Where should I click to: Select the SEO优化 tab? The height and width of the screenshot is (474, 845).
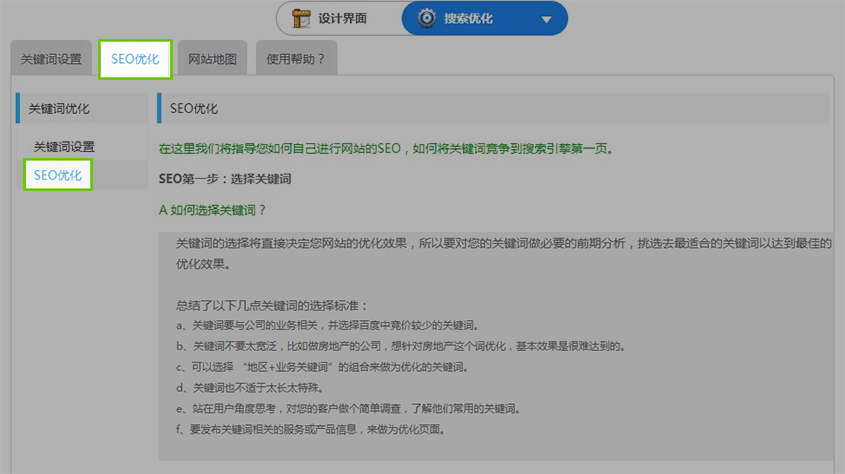coord(135,59)
